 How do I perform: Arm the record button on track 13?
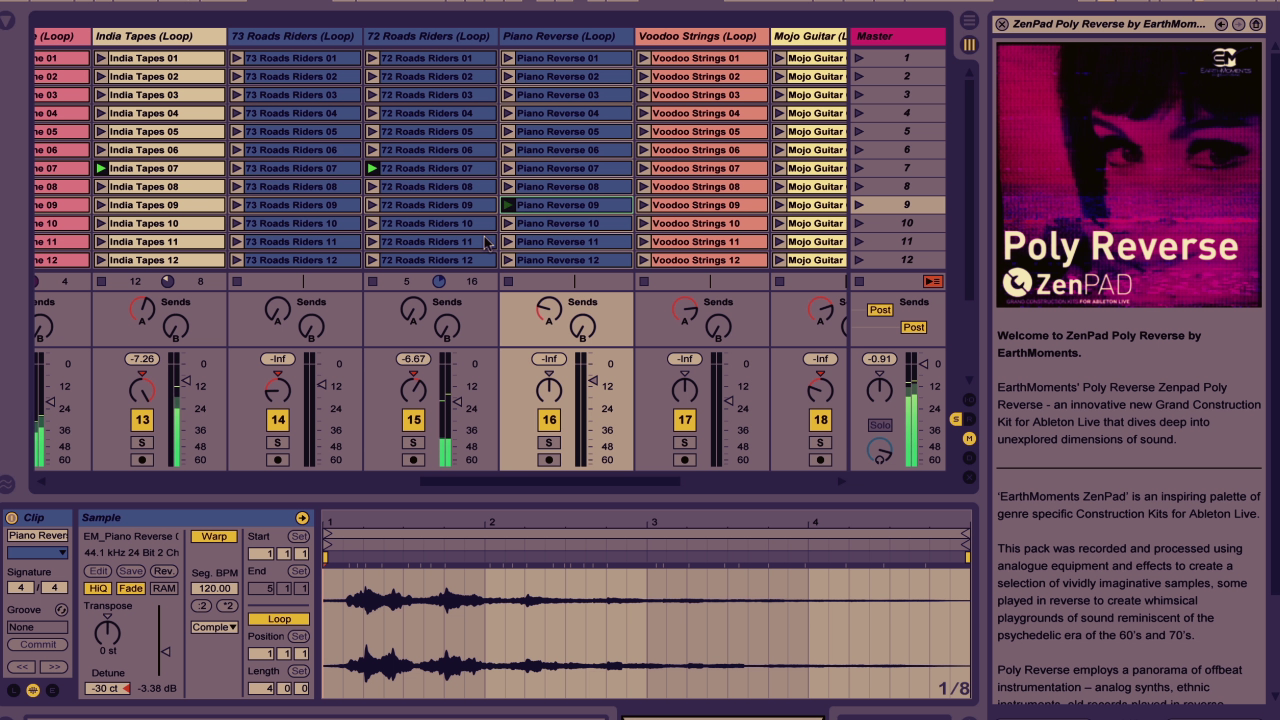(x=142, y=460)
